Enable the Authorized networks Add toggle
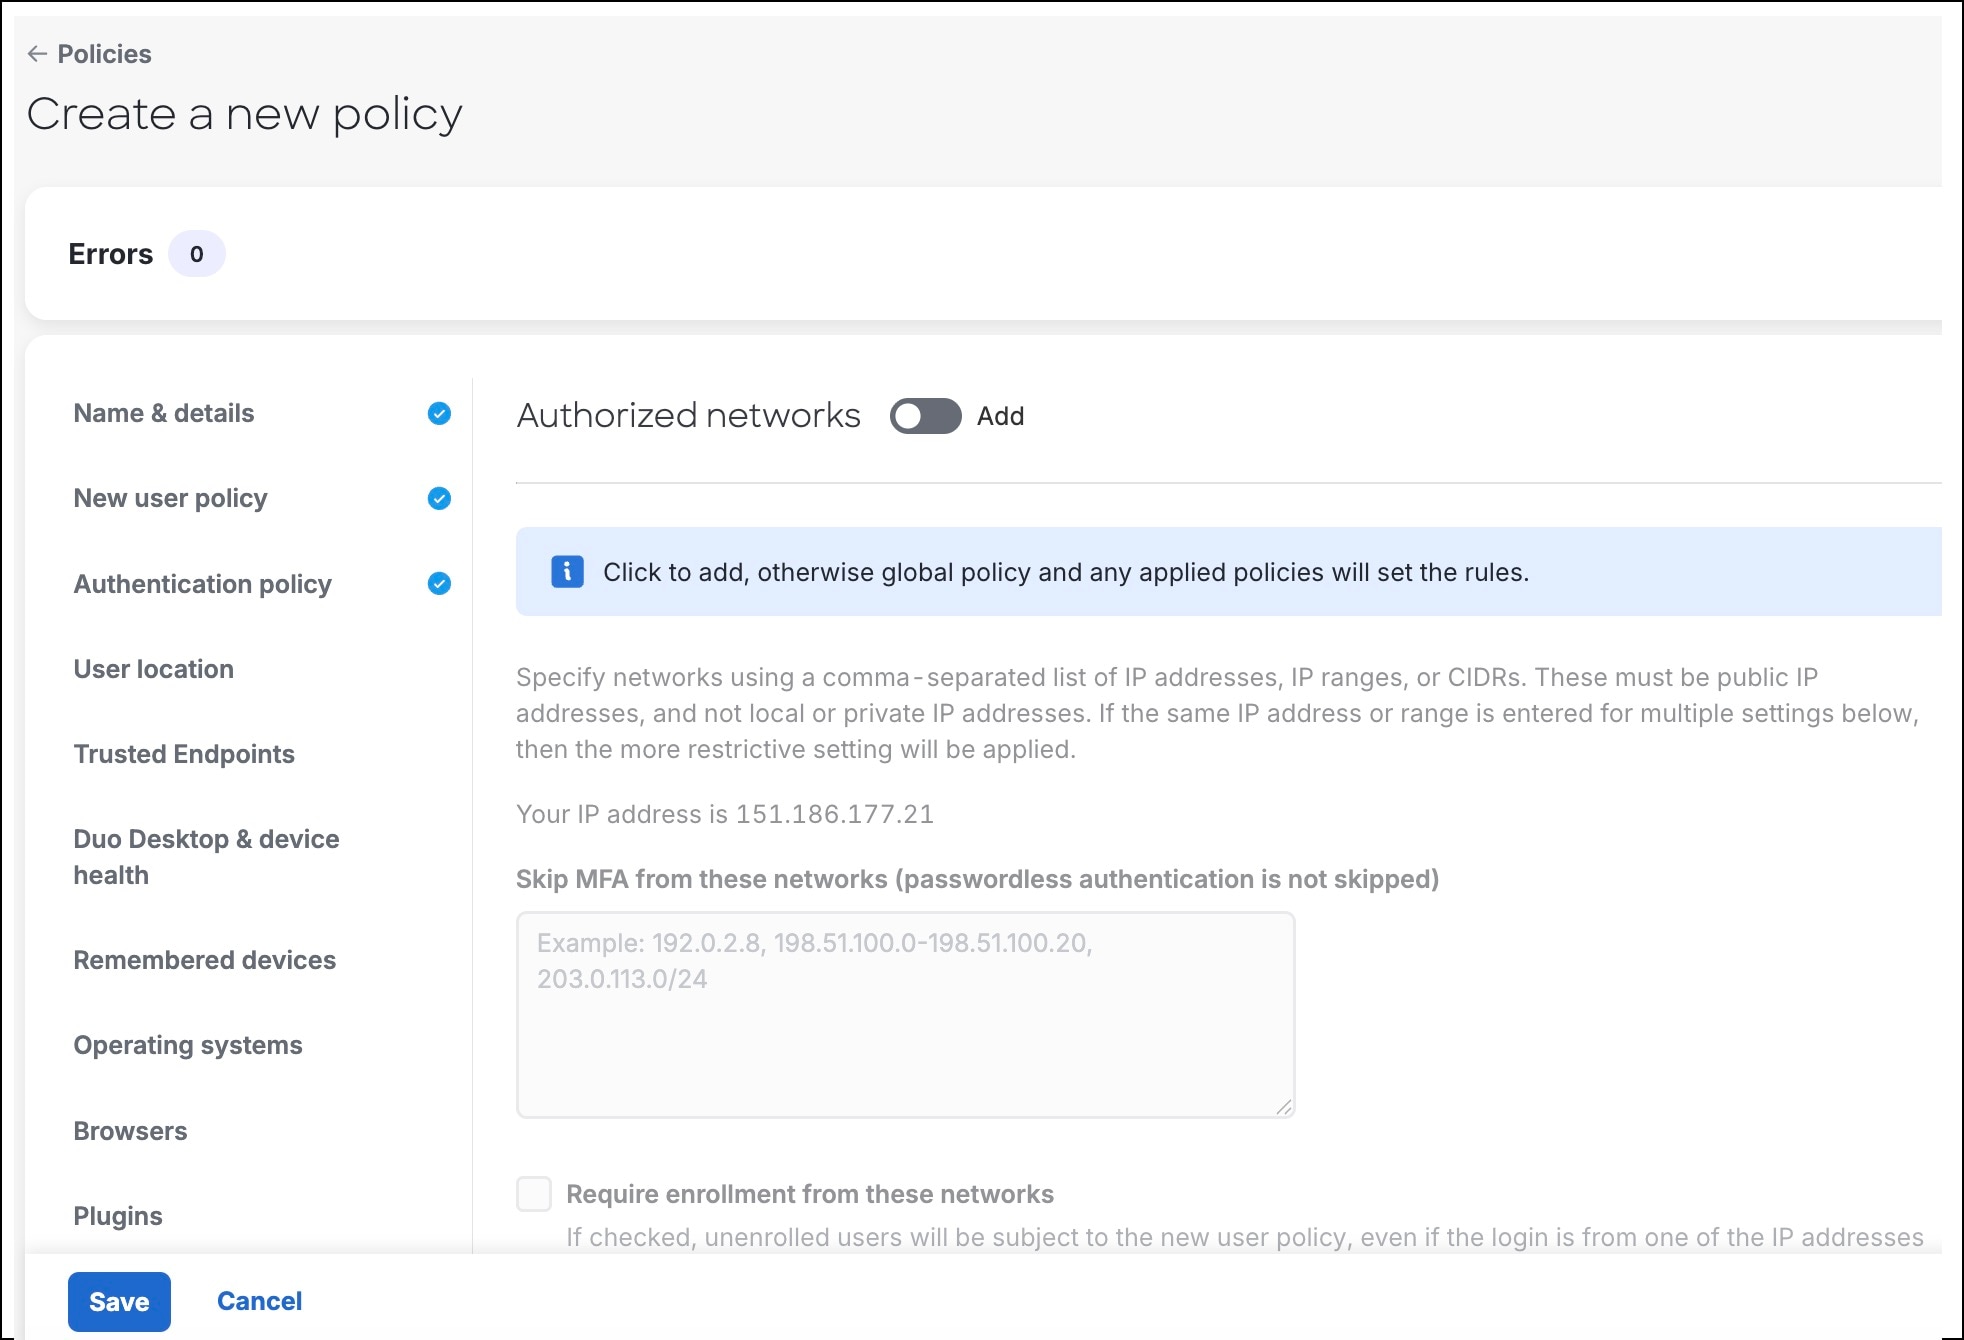This screenshot has width=1964, height=1340. pos(925,416)
